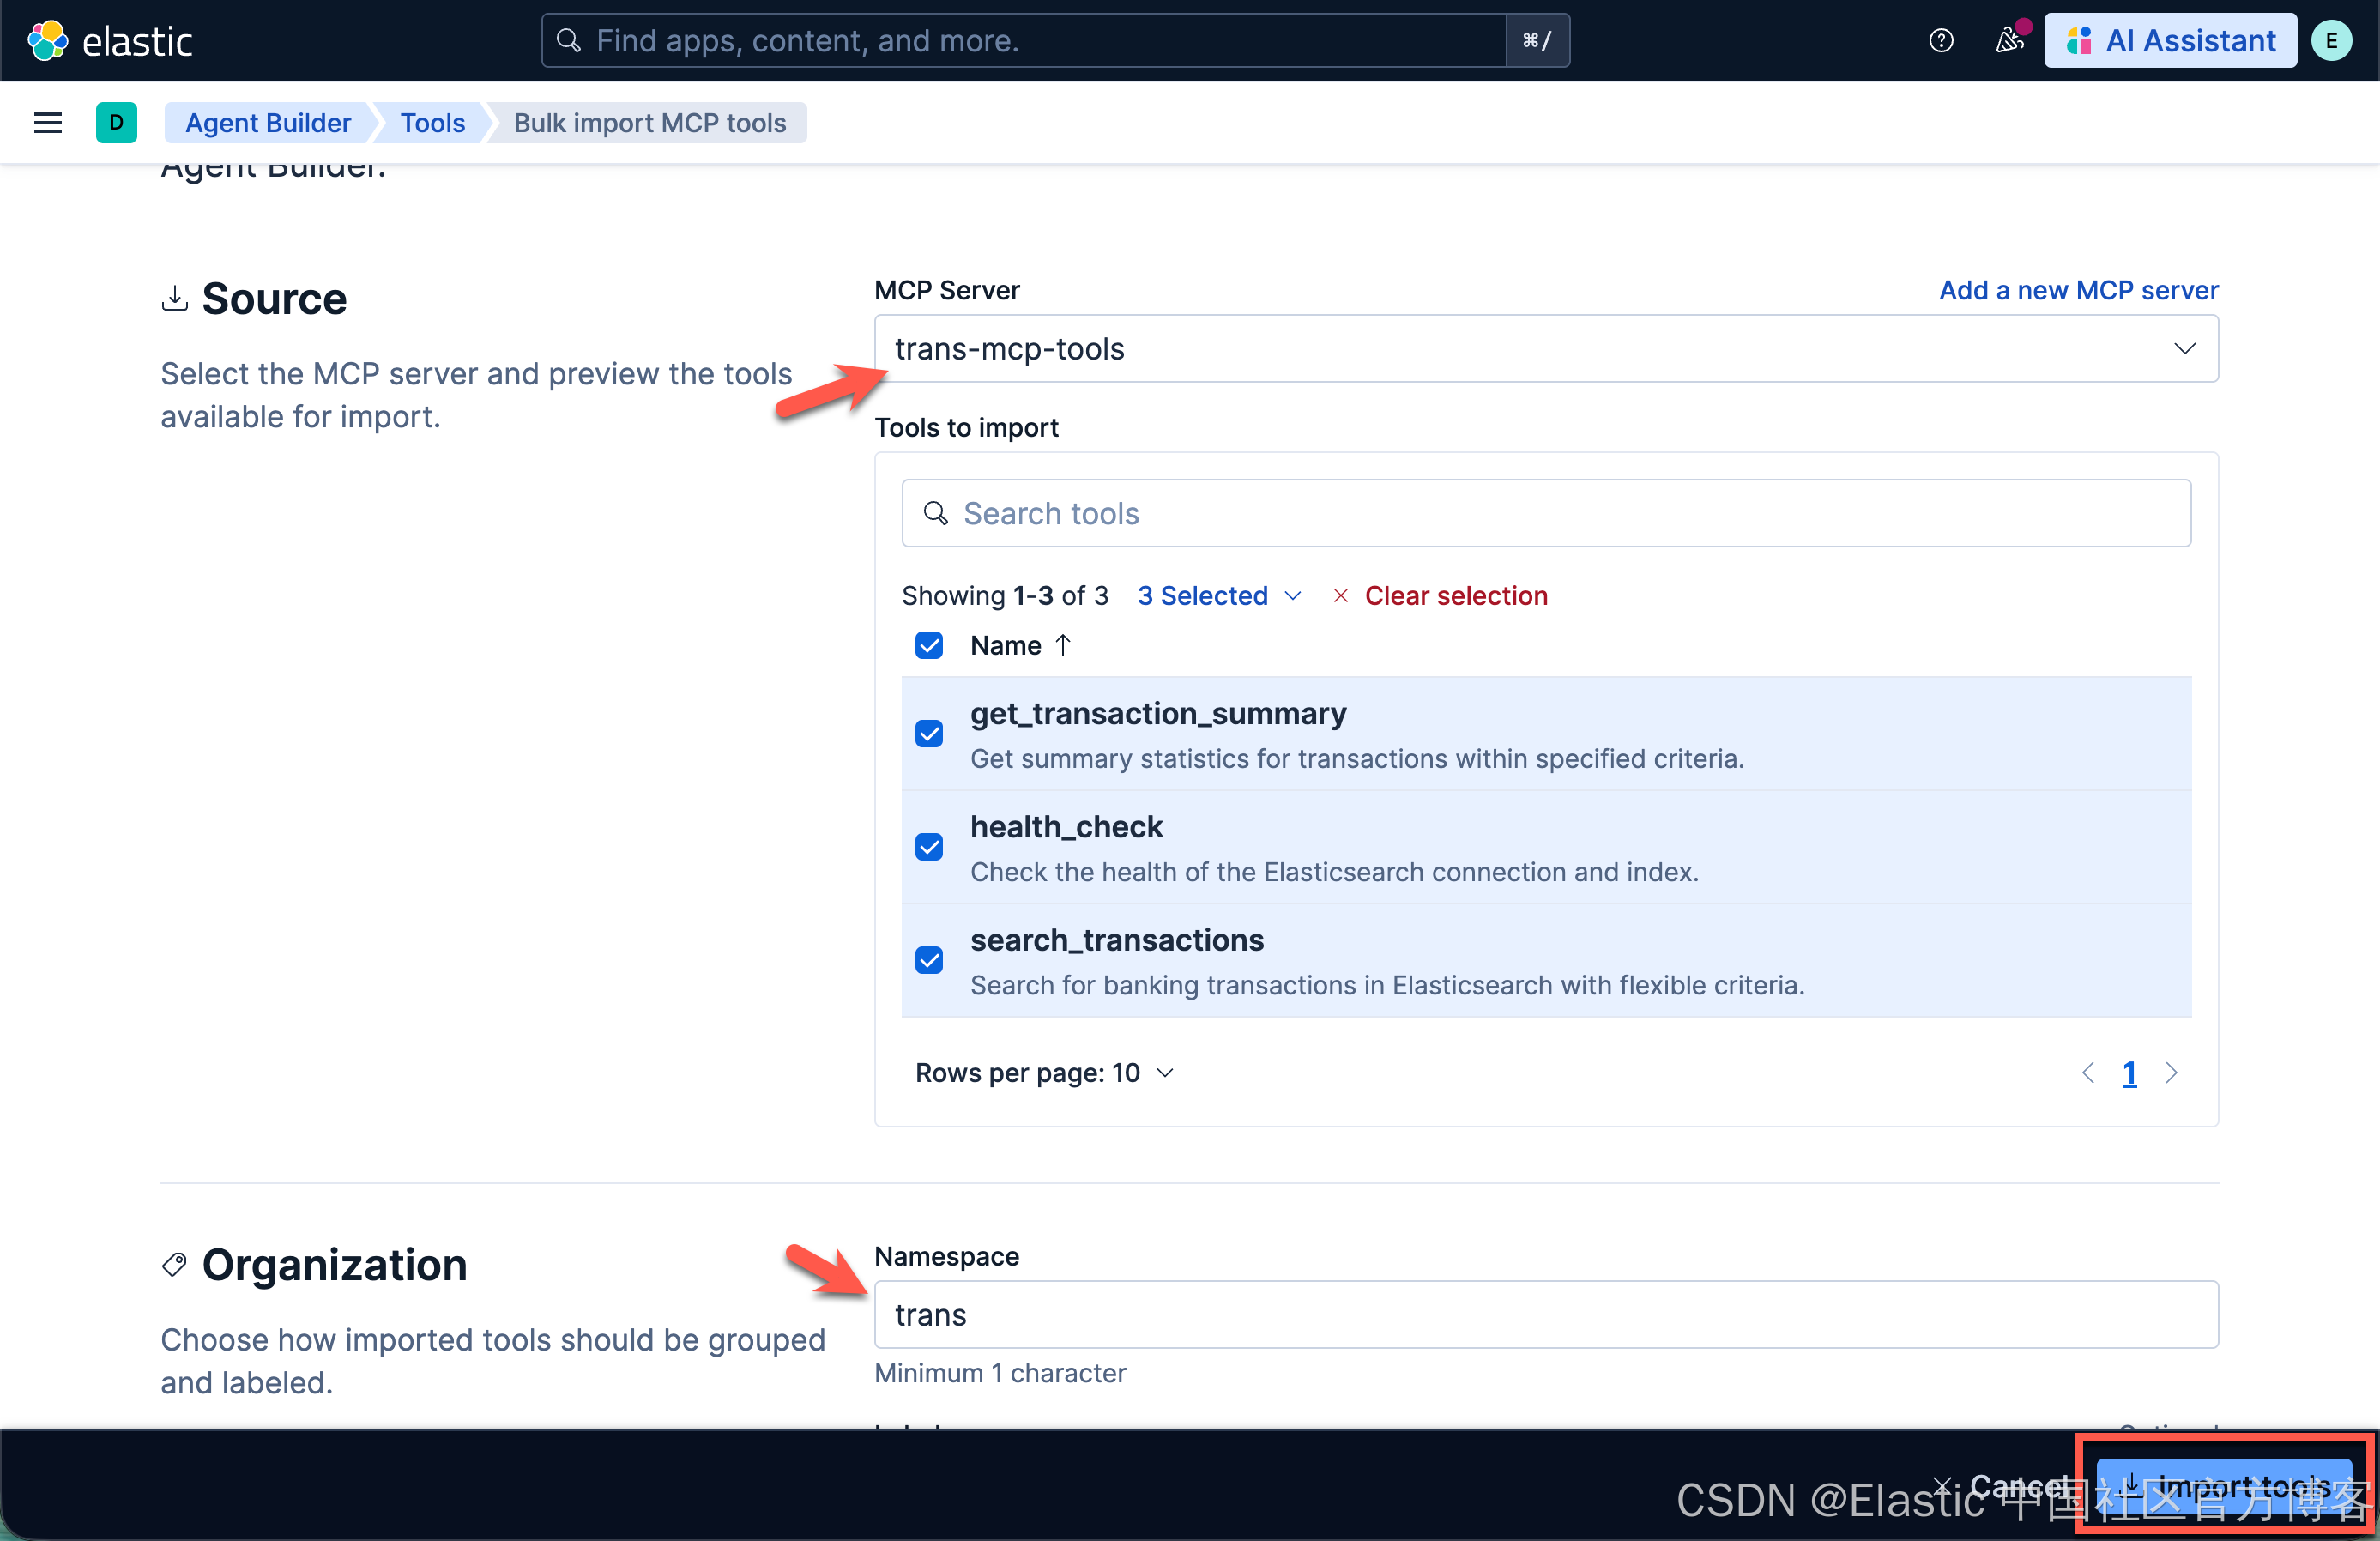The image size is (2380, 1541).
Task: Open the hamburger navigation menu
Action: [48, 123]
